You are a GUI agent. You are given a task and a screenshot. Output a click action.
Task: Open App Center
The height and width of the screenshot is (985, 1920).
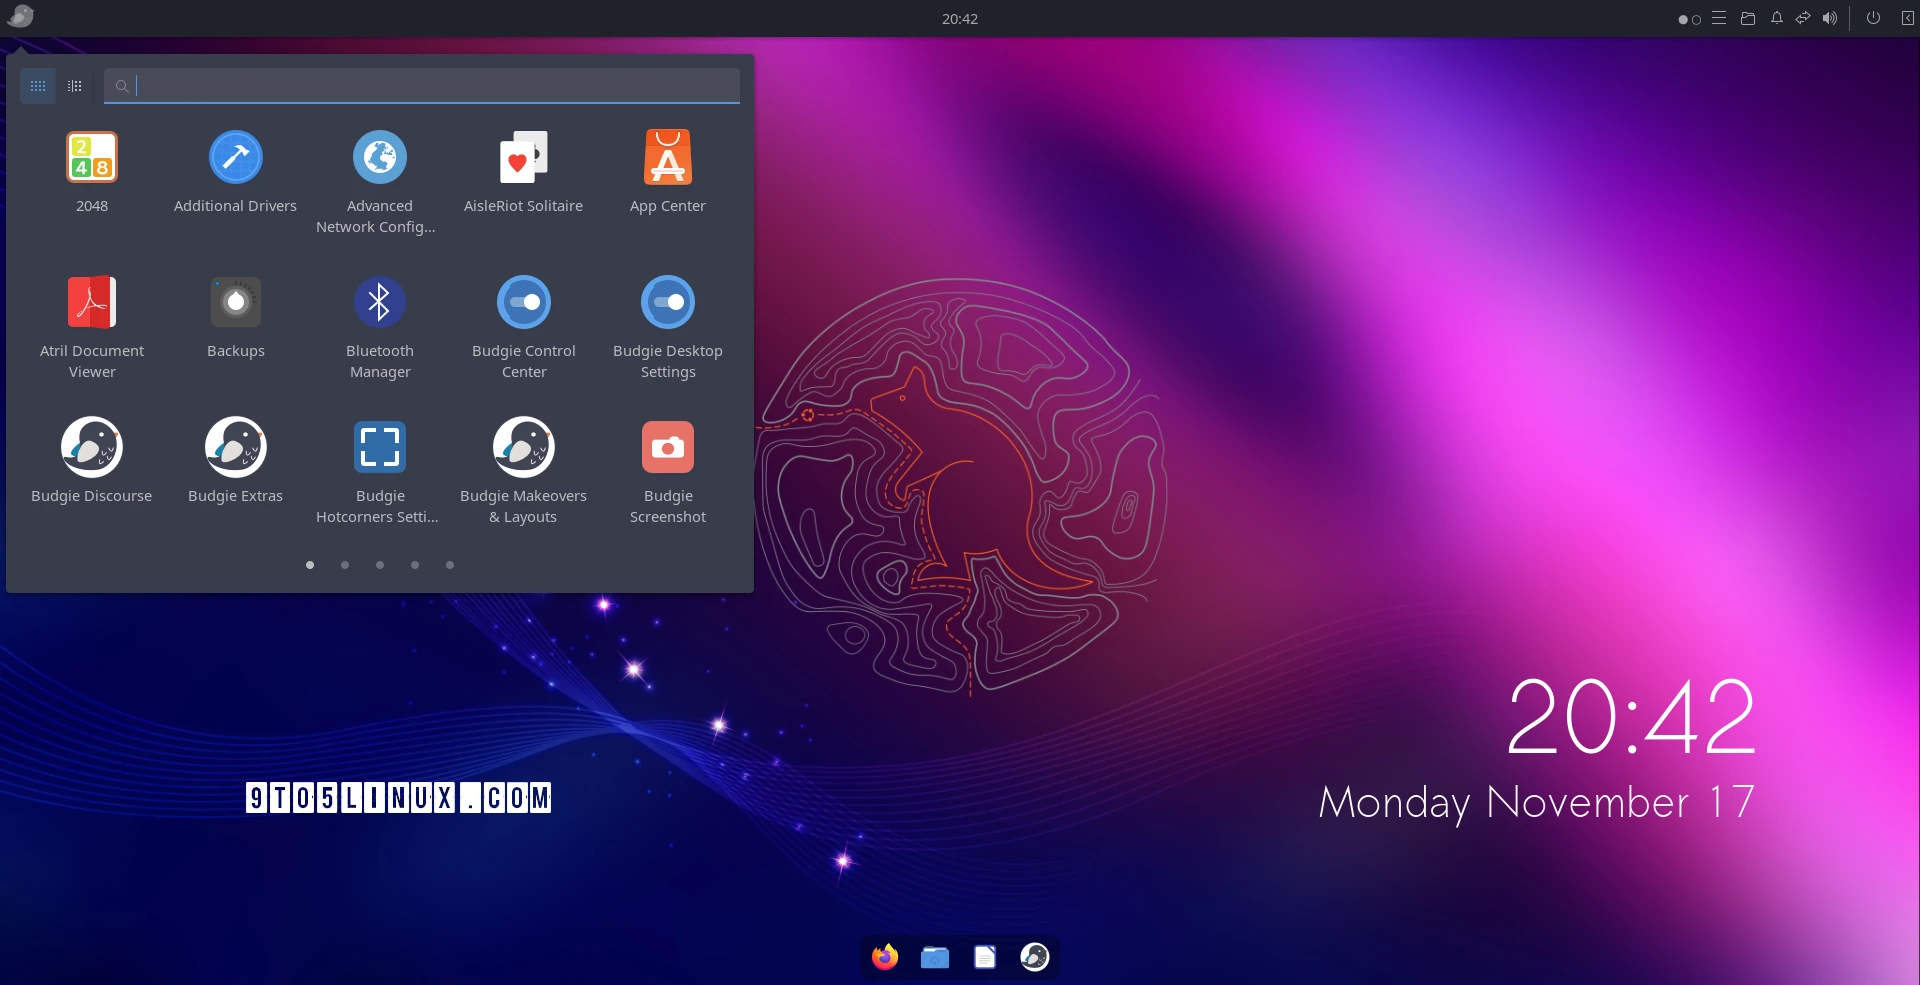[x=667, y=158]
